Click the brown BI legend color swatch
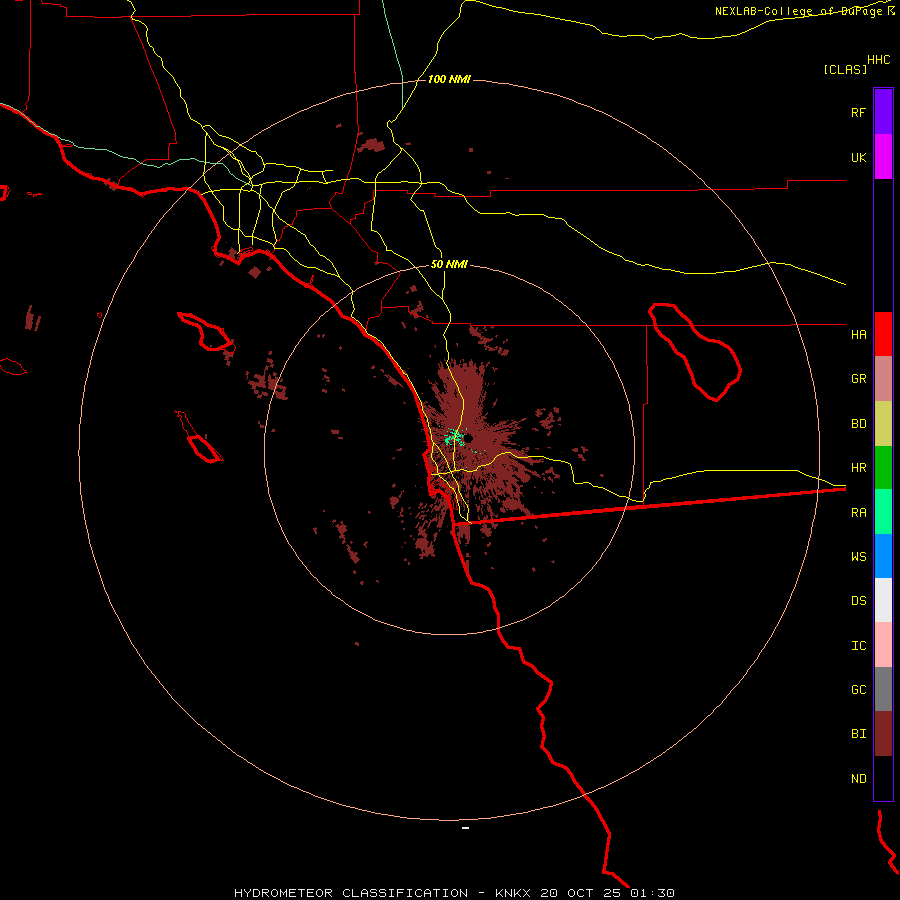 (883, 734)
